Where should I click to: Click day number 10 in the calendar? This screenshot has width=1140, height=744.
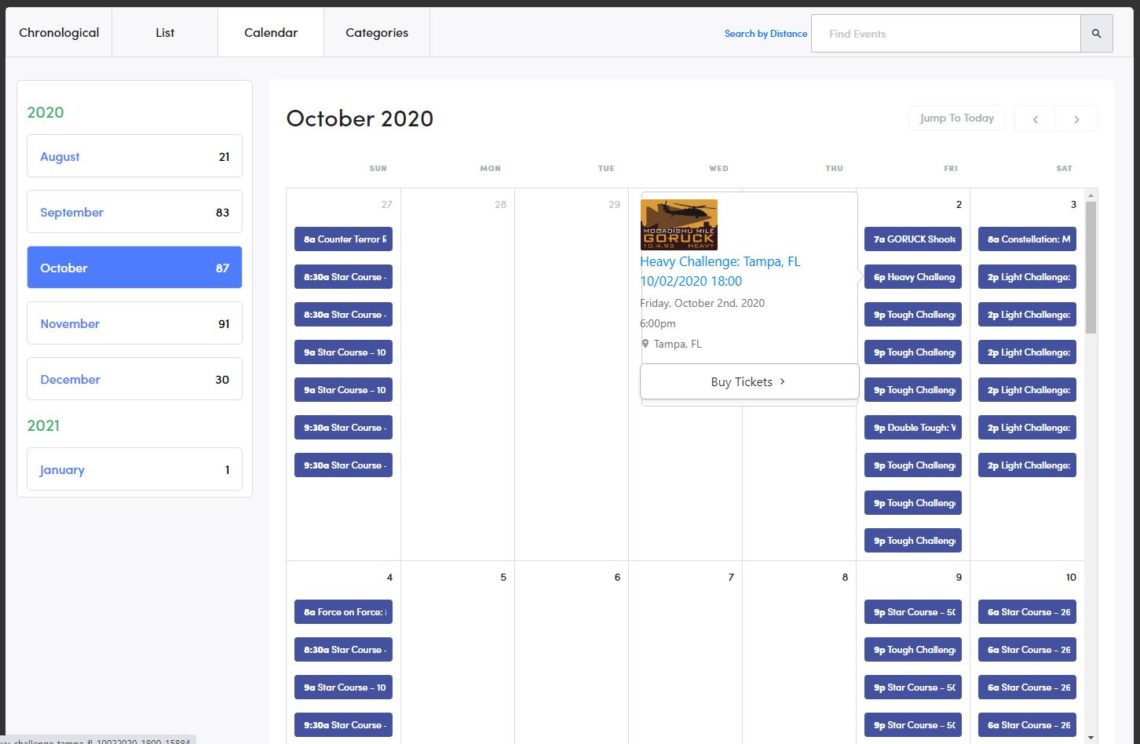1071,577
